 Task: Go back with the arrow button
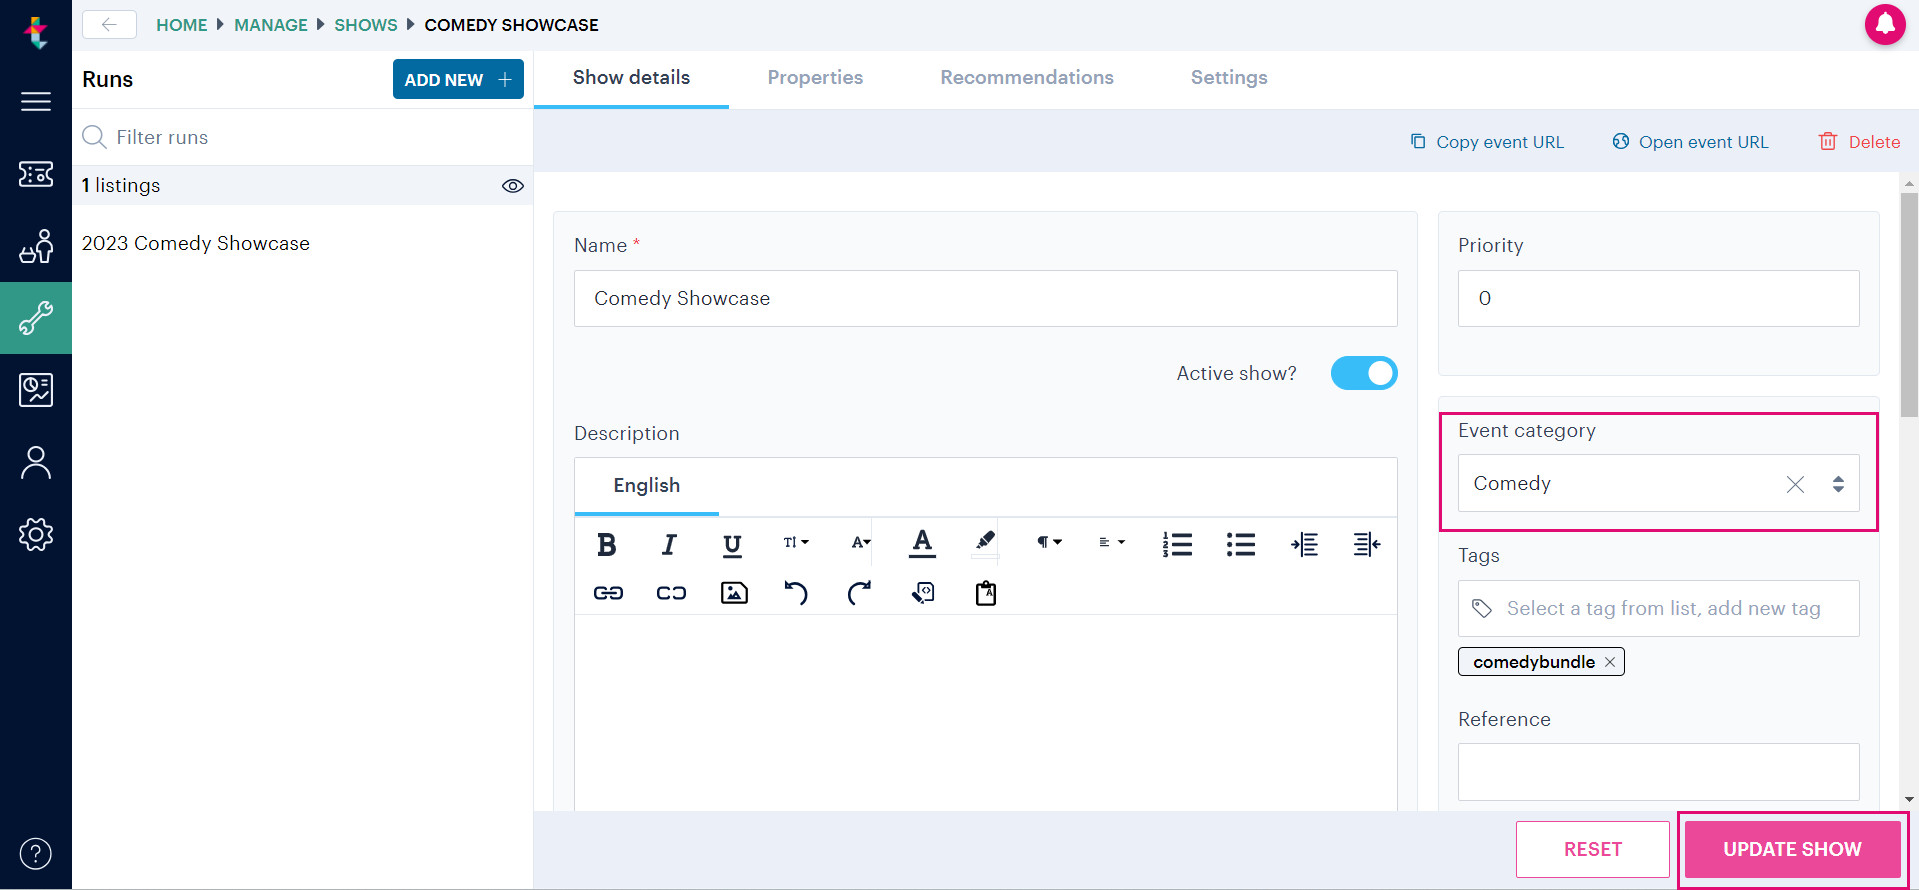(109, 25)
